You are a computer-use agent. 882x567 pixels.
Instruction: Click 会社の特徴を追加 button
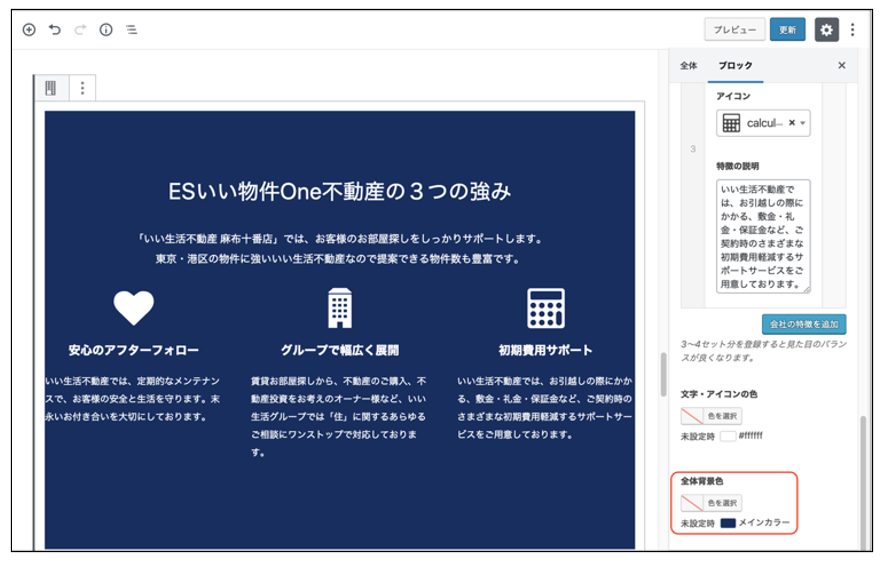pos(803,324)
